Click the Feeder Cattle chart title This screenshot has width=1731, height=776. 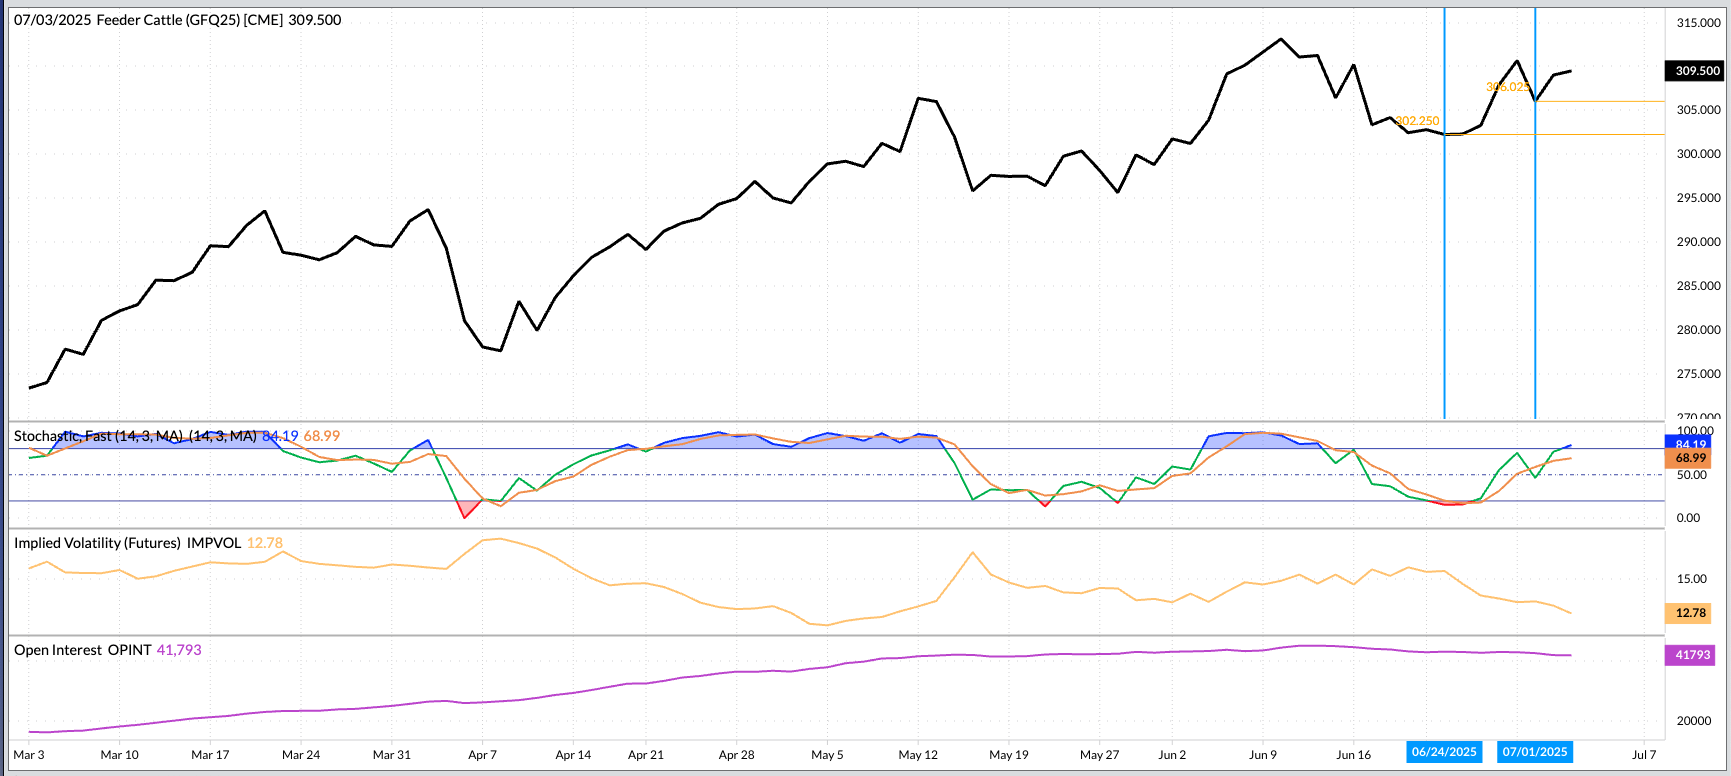click(177, 20)
